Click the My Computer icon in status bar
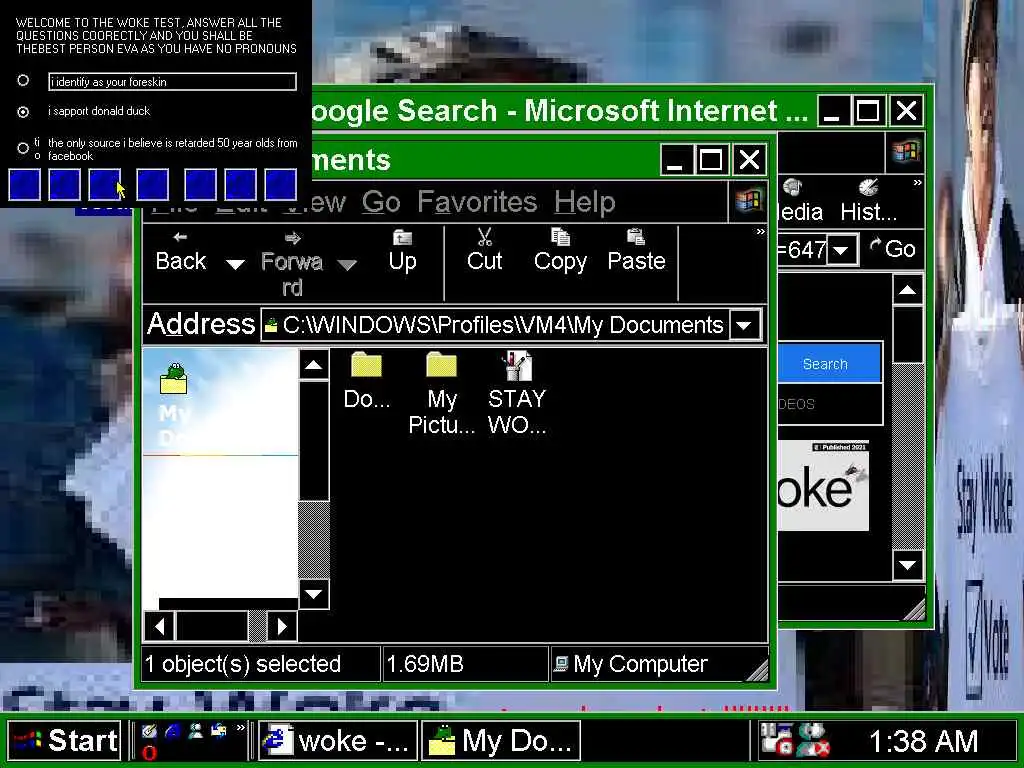 click(560, 664)
